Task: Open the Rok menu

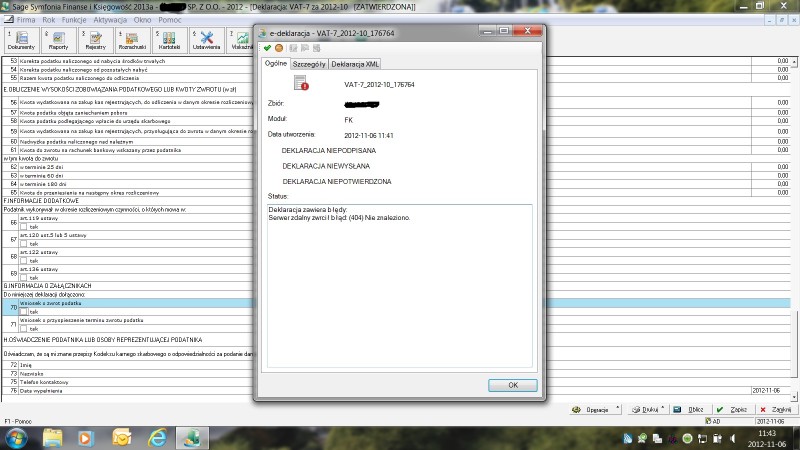Action: (48, 20)
